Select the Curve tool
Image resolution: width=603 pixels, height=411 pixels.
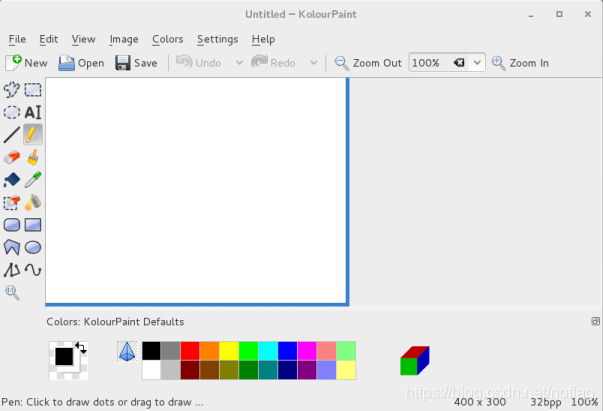pos(33,270)
